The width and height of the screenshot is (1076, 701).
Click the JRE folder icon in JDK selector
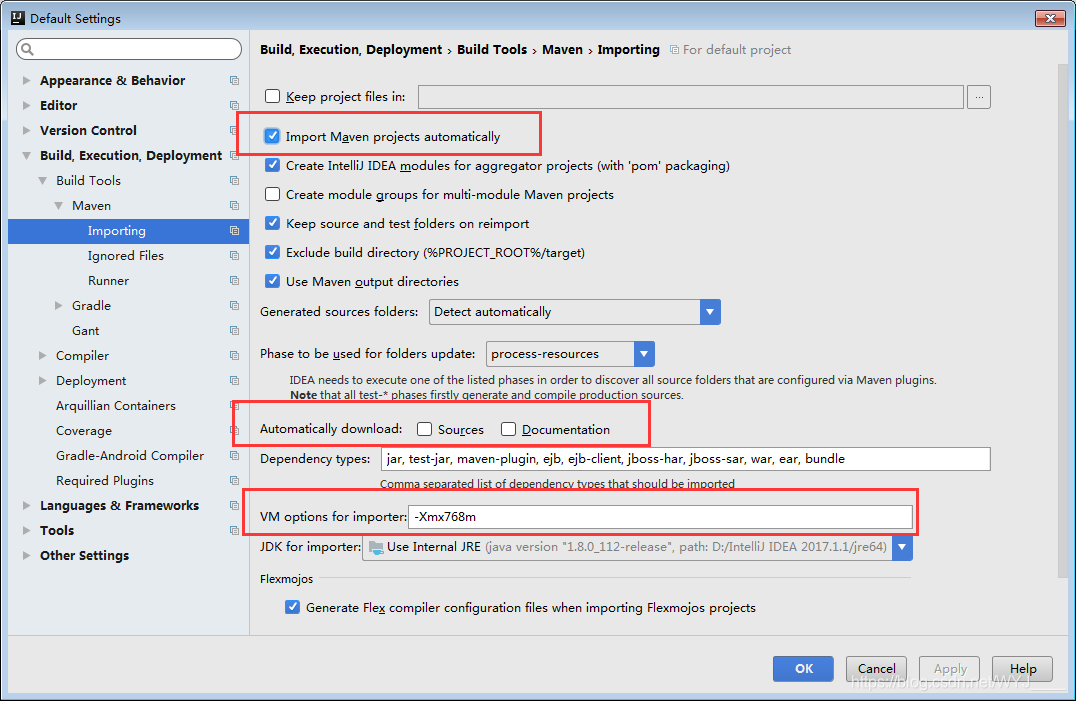(376, 547)
